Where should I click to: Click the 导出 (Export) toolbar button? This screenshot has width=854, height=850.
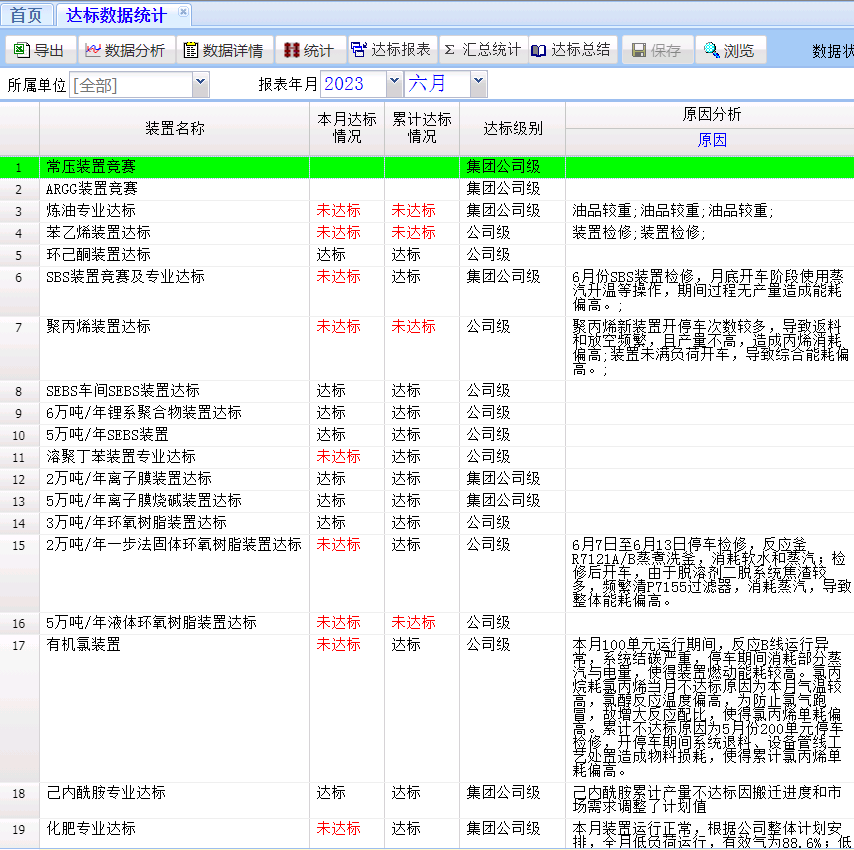pos(40,50)
